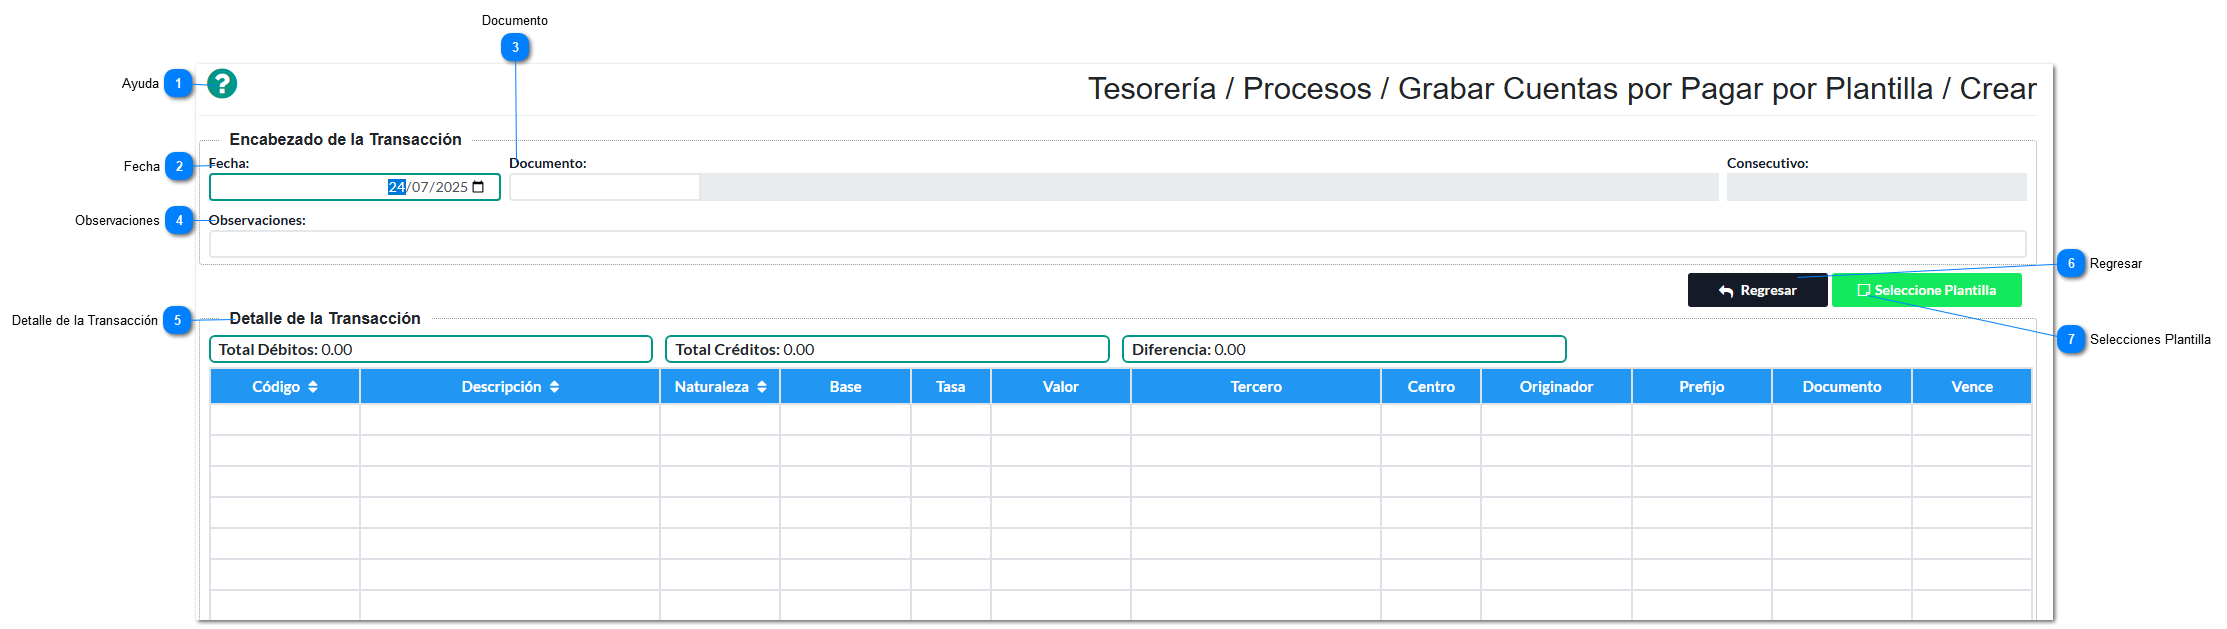Open the calendar picker in Fecha field
The height and width of the screenshot is (629, 2227).
point(478,187)
